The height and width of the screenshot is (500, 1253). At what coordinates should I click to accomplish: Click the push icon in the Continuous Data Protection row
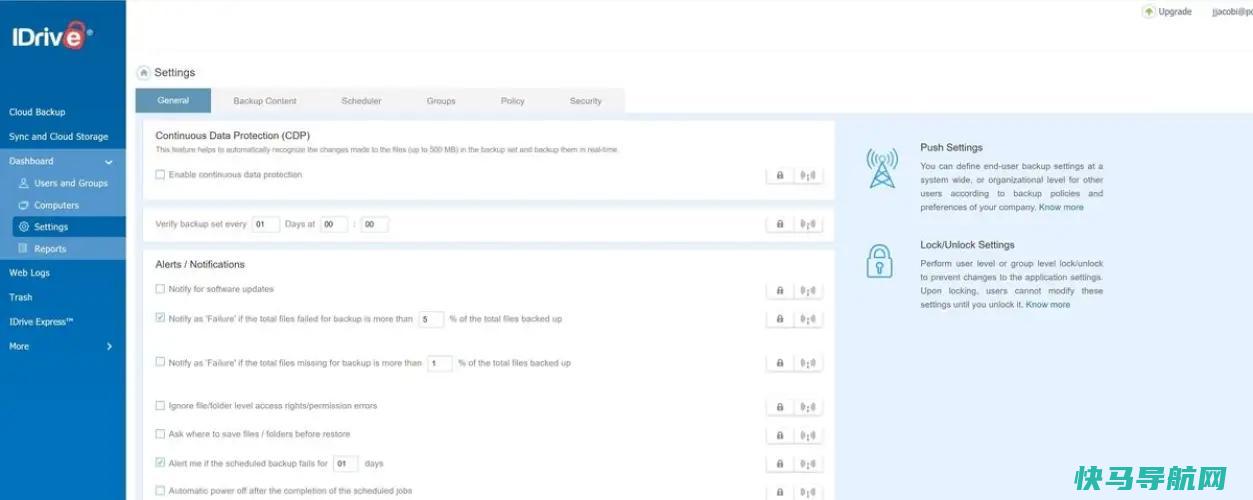(808, 175)
